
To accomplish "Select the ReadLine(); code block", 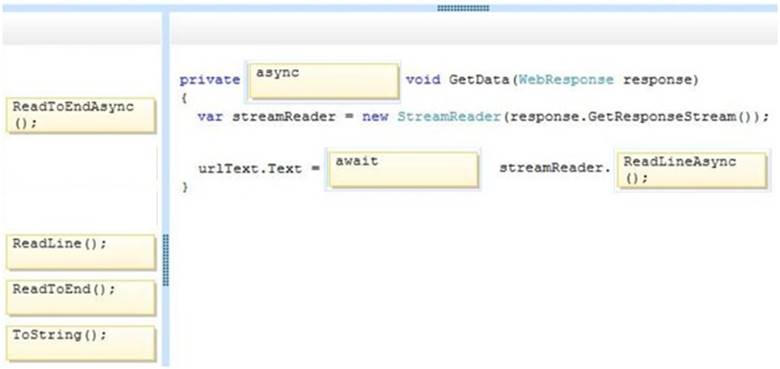I will point(81,252).
